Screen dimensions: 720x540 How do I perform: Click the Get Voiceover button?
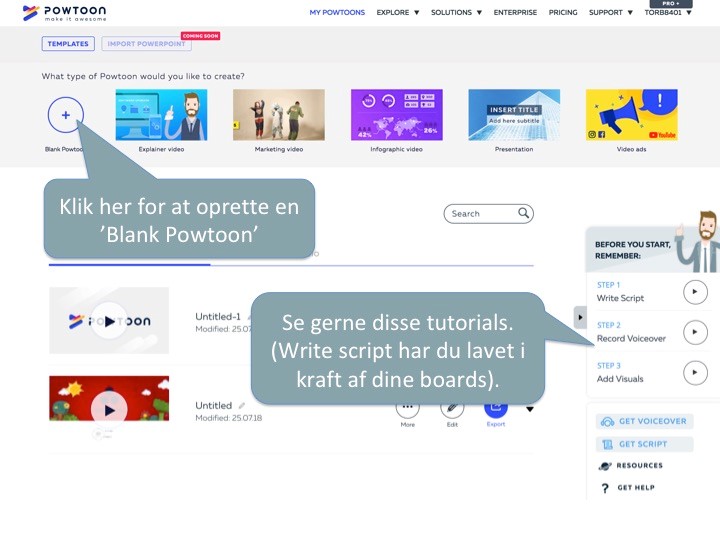pyautogui.click(x=644, y=421)
